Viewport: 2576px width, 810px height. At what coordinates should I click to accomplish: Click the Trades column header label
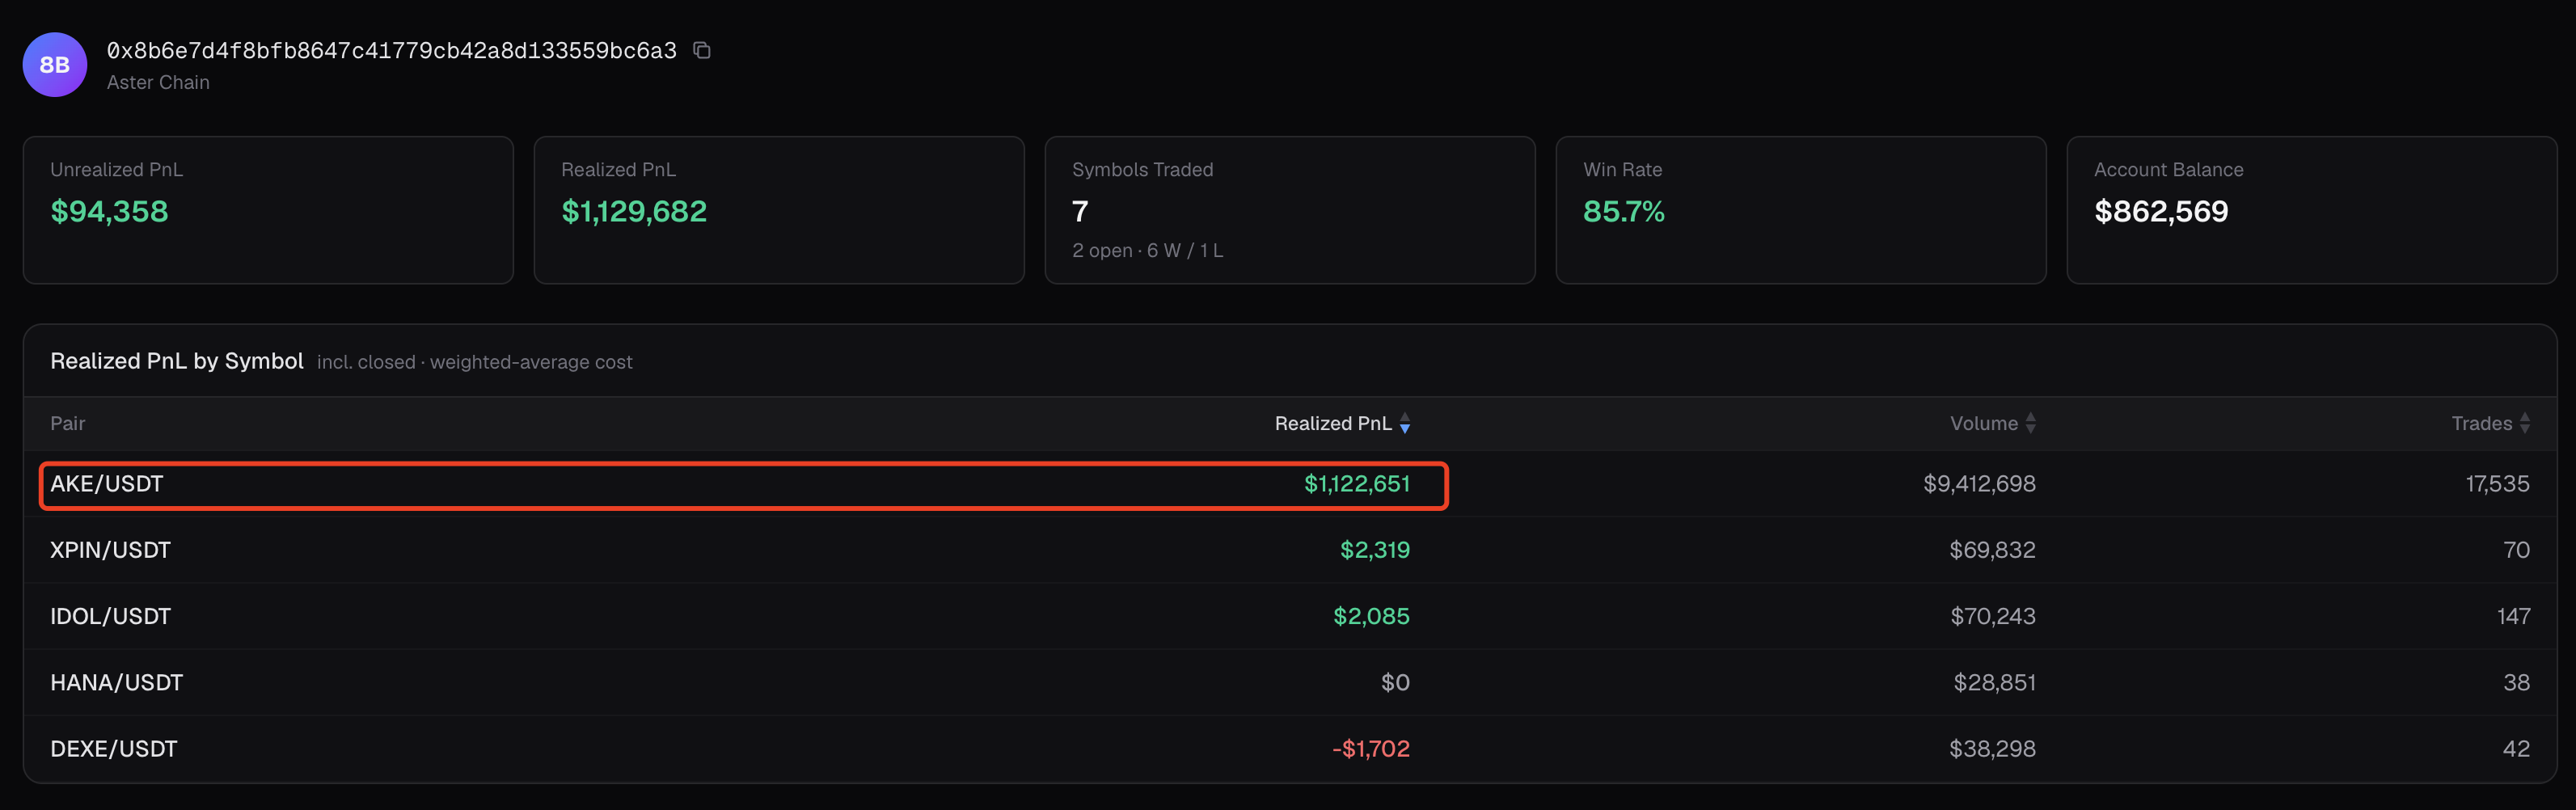pos(2481,423)
